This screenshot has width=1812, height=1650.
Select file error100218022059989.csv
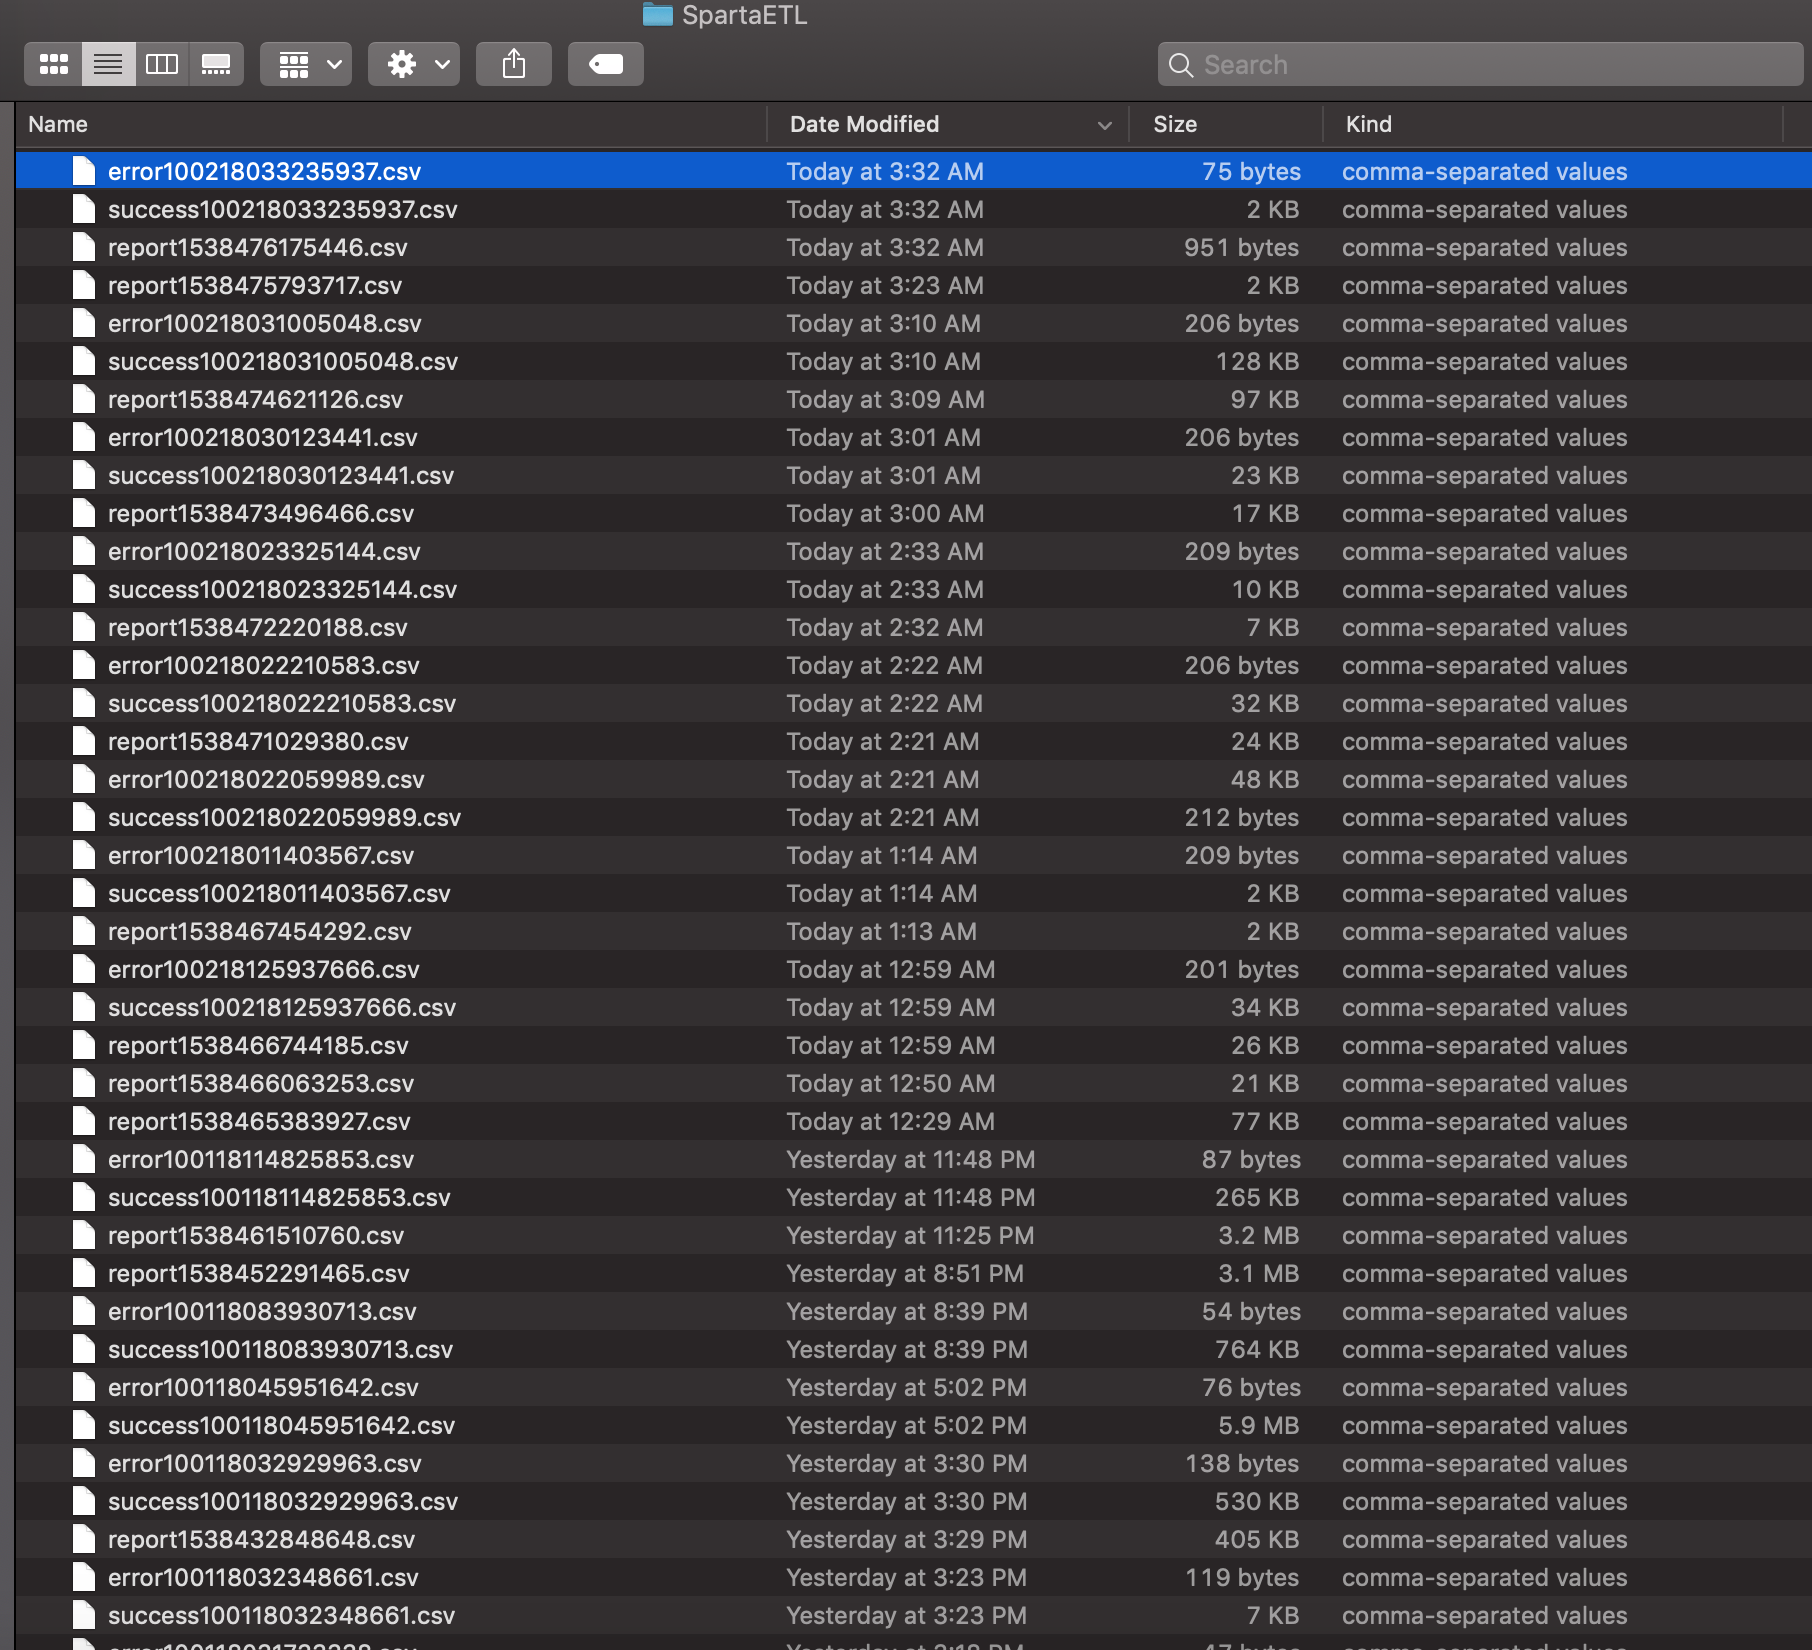(914, 779)
